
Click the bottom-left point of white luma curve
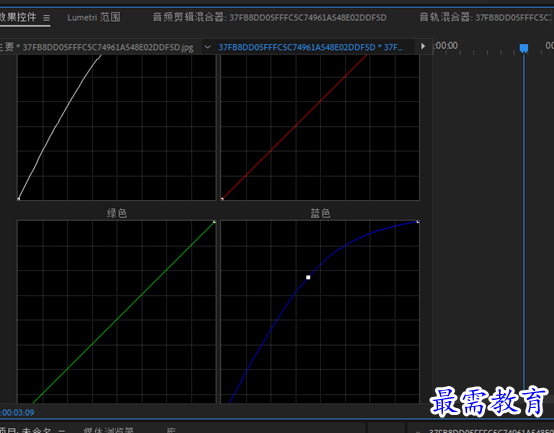click(18, 199)
